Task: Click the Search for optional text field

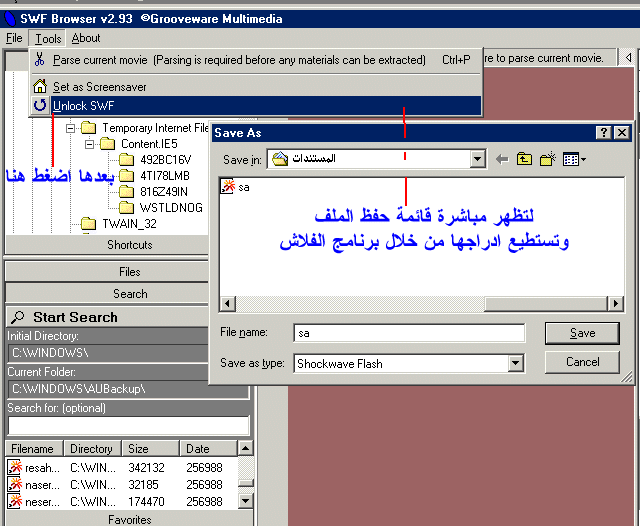Action: point(128,426)
